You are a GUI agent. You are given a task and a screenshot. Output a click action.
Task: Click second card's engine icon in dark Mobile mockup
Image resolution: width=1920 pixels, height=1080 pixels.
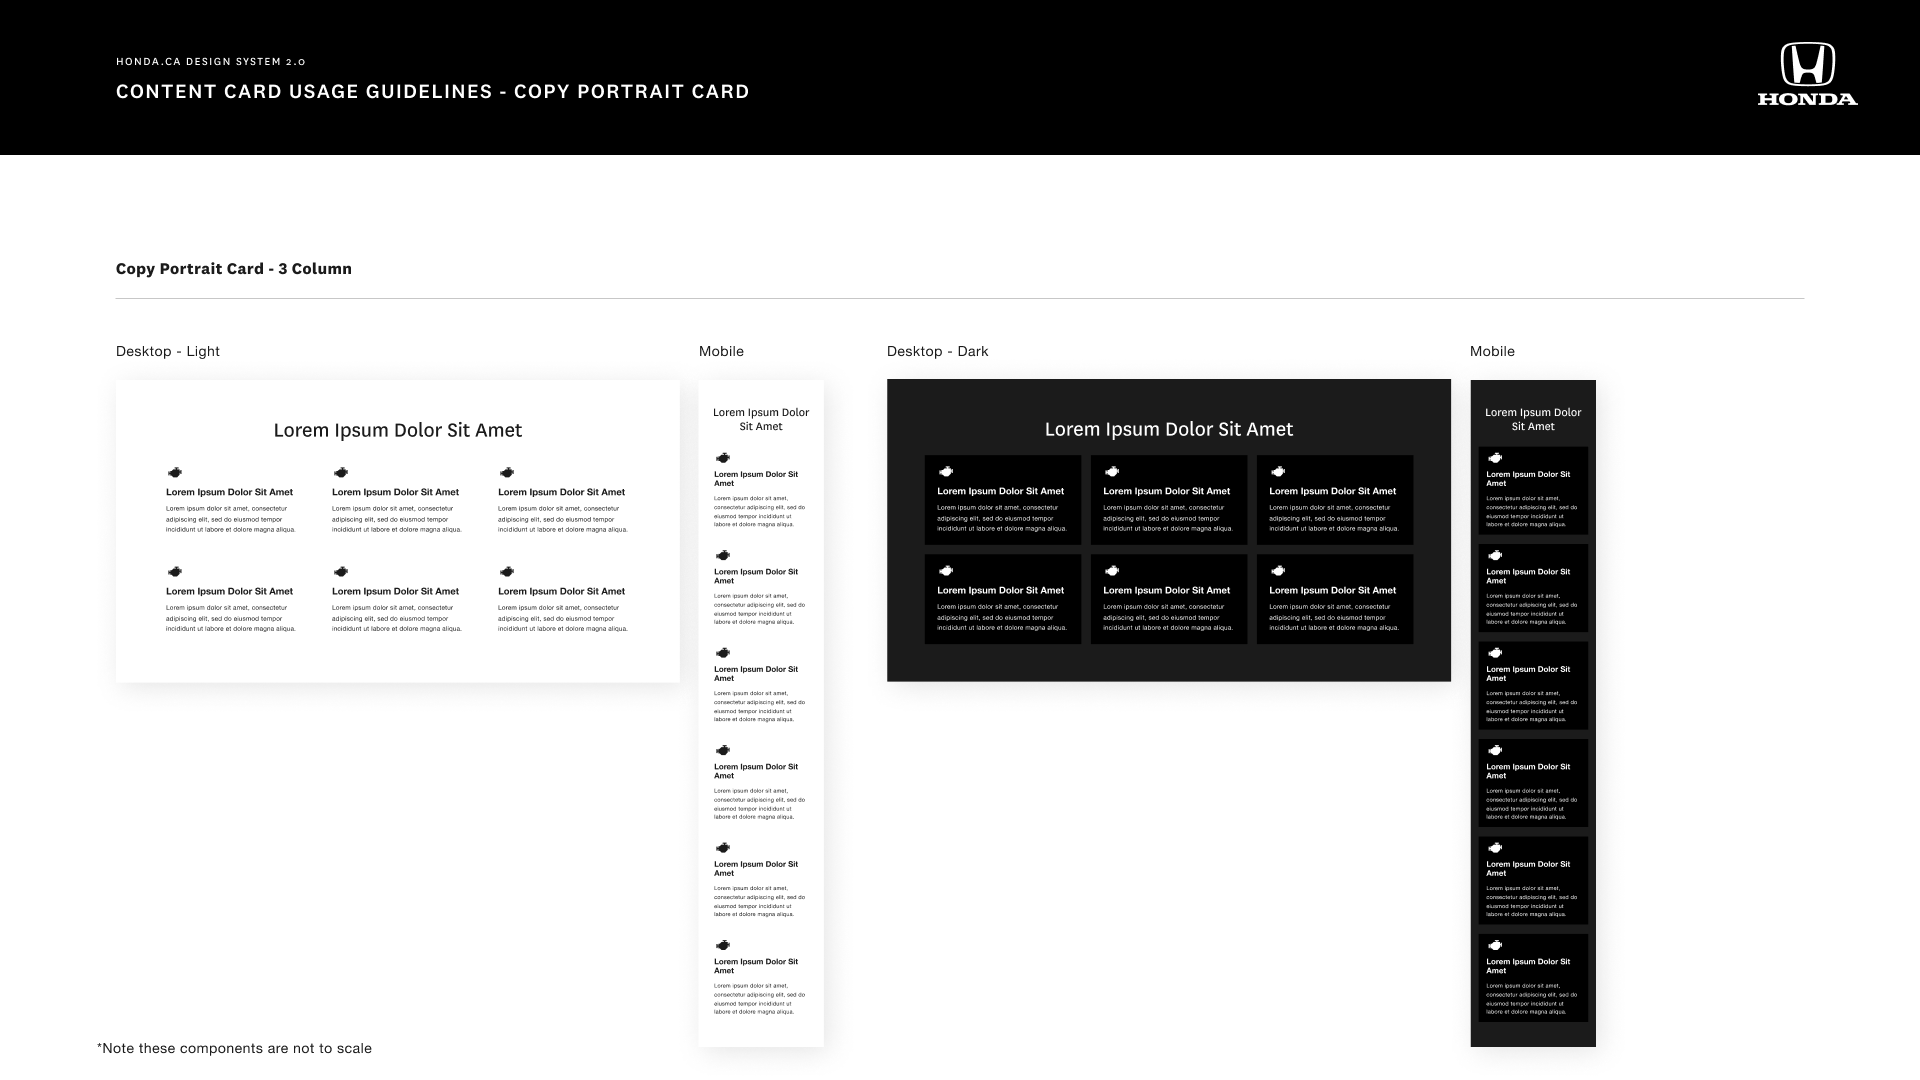click(1494, 555)
